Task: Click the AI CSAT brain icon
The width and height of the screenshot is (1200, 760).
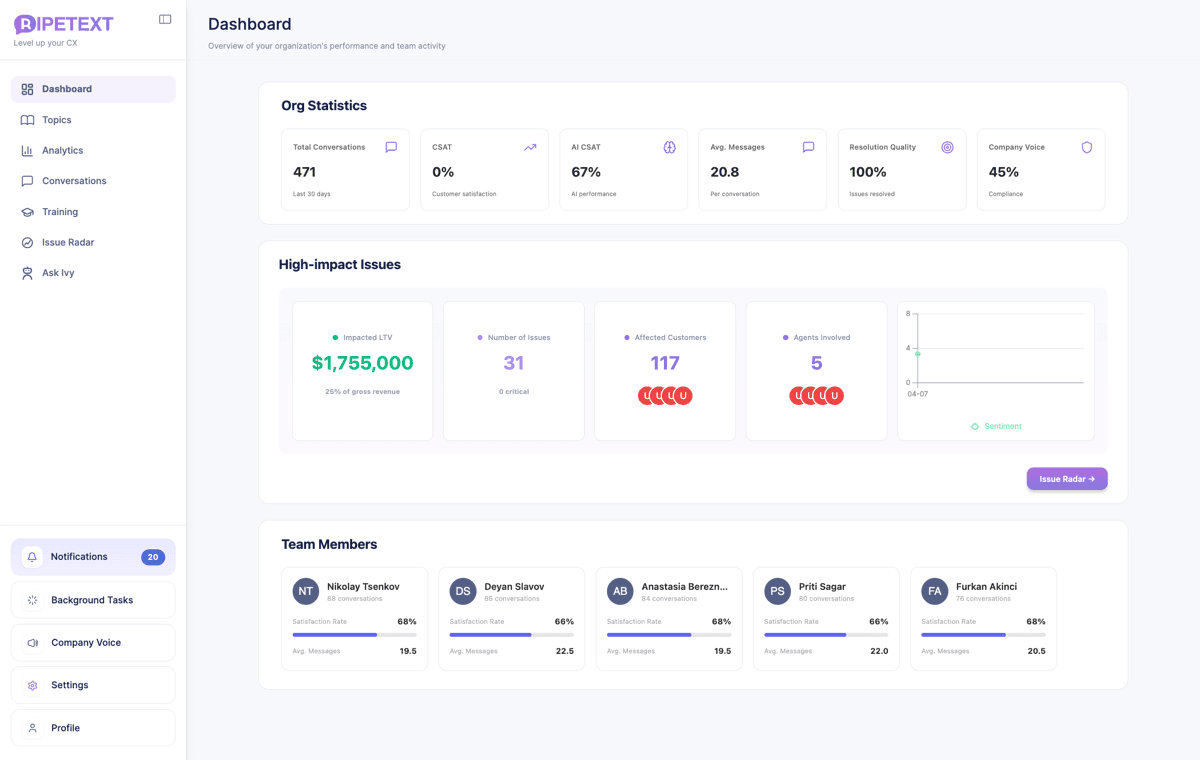Action: point(670,147)
